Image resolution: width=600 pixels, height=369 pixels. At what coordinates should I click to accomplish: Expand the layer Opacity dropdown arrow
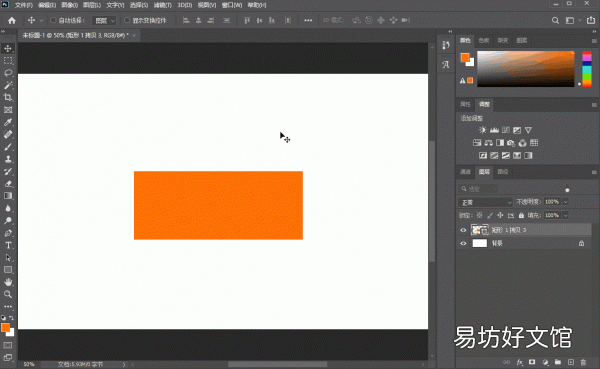[x=566, y=202]
